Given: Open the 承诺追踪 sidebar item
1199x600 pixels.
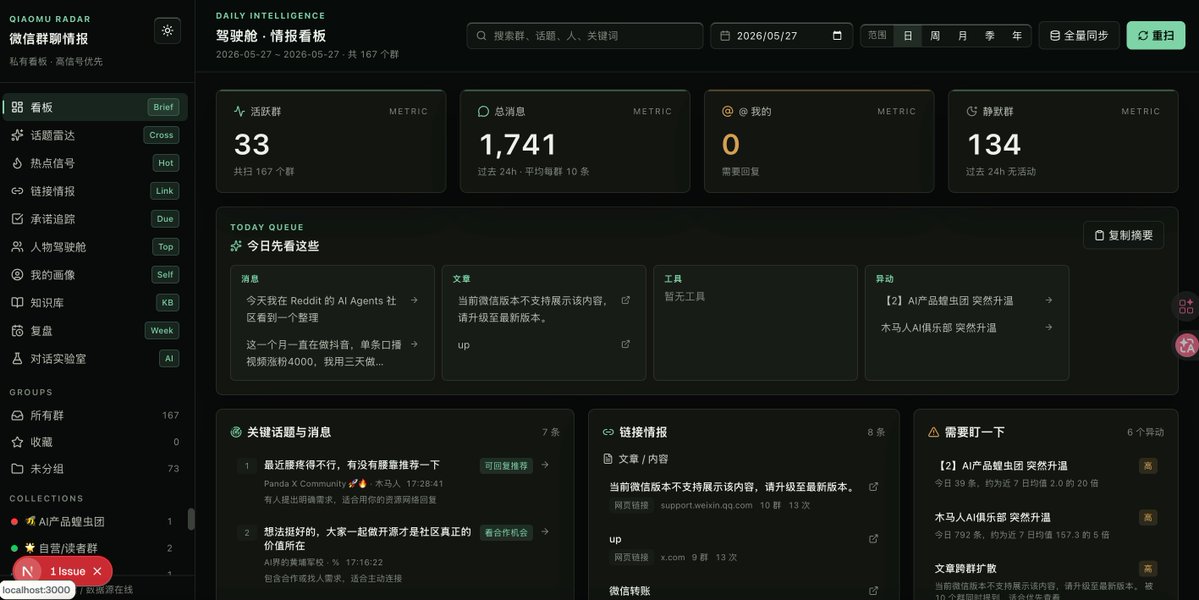Looking at the screenshot, I should pos(96,219).
